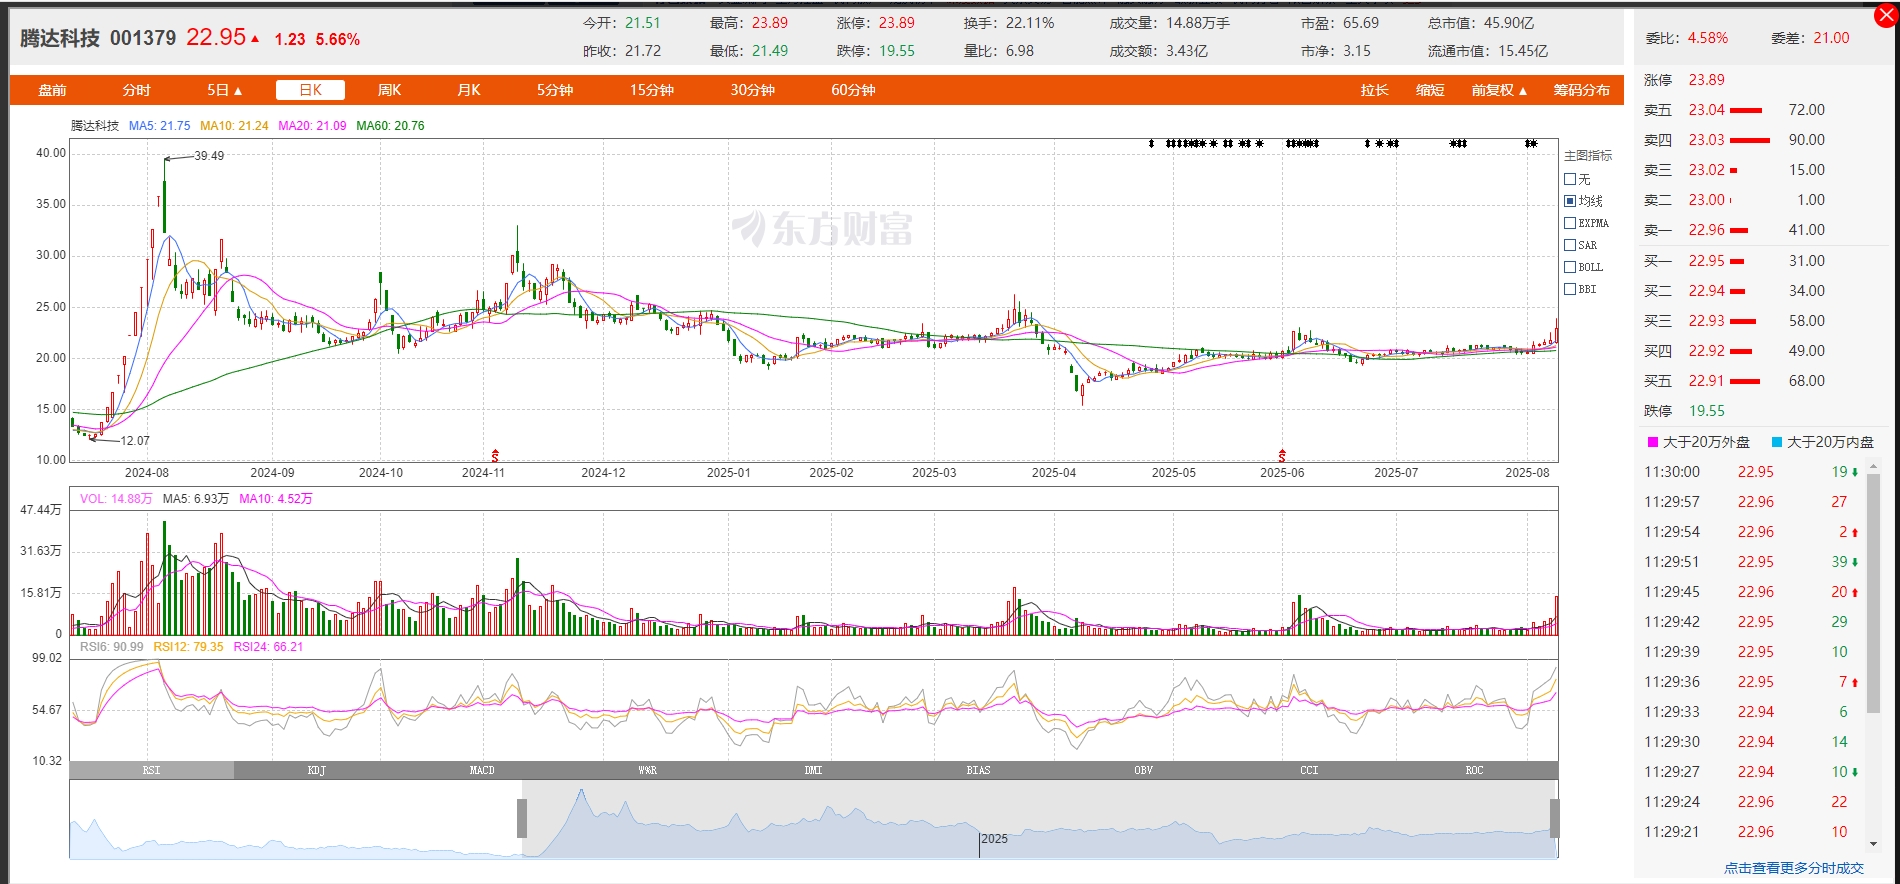This screenshot has width=1900, height=884.
Task: Select the KDJ sub-indicator tab
Action: pyautogui.click(x=317, y=770)
